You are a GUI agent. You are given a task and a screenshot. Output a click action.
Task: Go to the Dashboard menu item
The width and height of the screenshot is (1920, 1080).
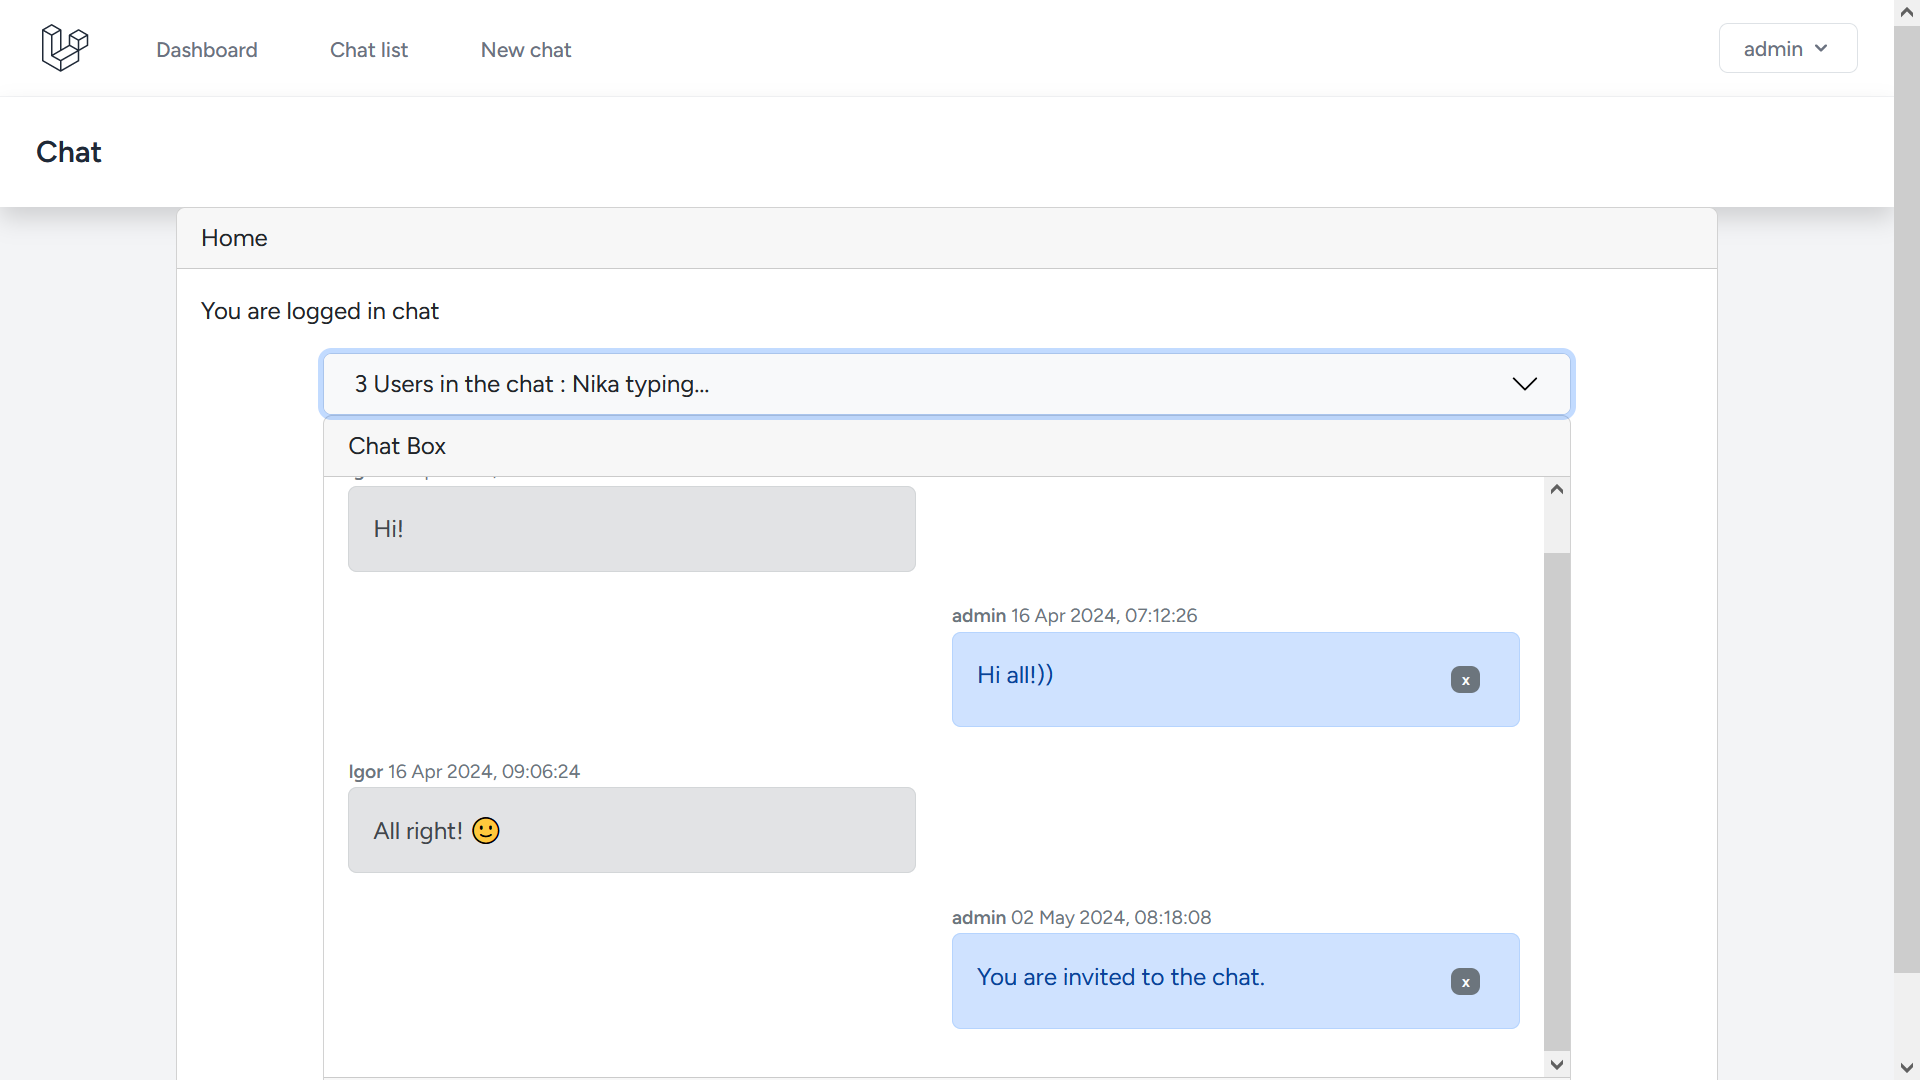[207, 50]
